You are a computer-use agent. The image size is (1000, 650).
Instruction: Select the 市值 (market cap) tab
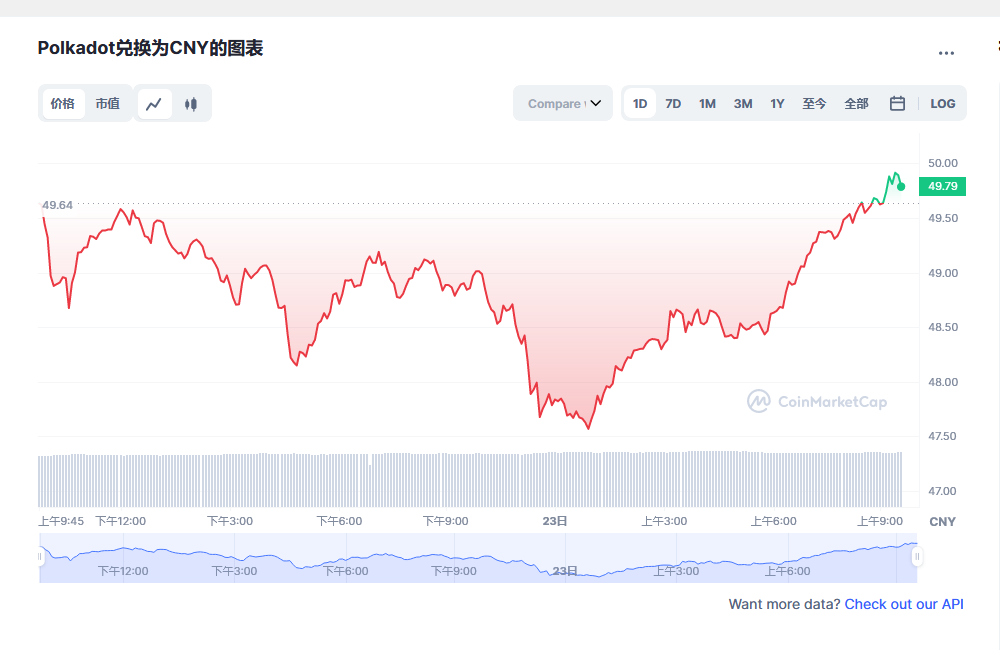coord(108,104)
